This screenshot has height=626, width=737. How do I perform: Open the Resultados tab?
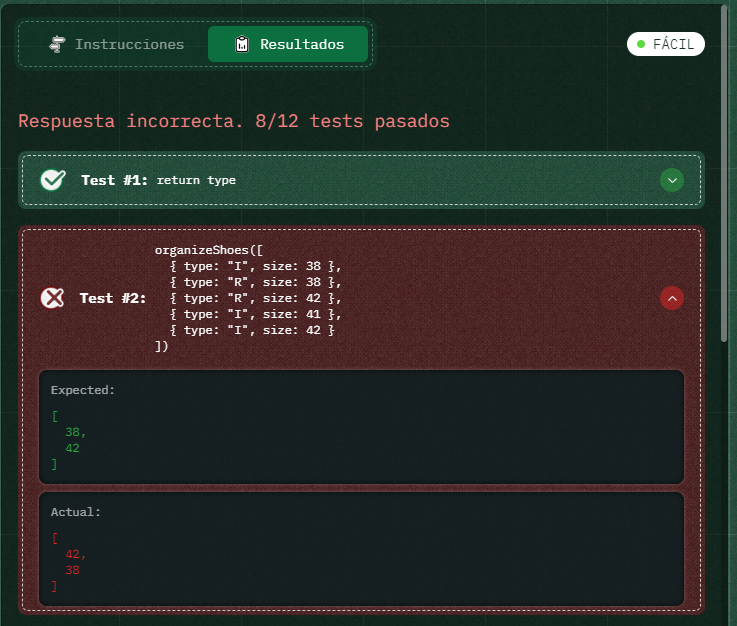click(x=288, y=44)
